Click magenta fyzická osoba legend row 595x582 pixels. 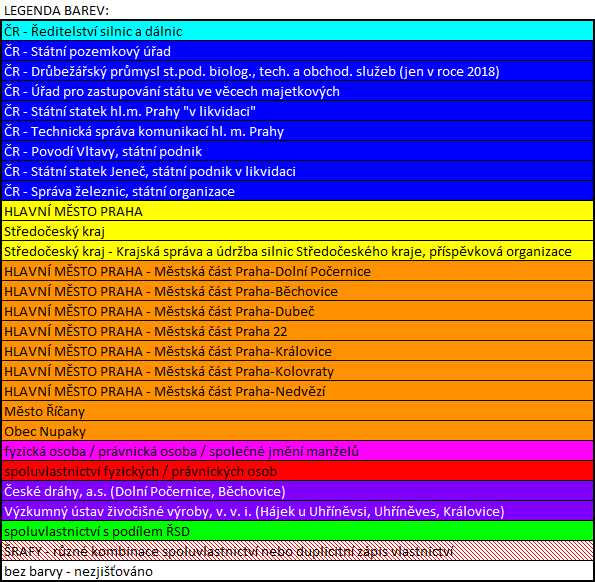coord(298,451)
